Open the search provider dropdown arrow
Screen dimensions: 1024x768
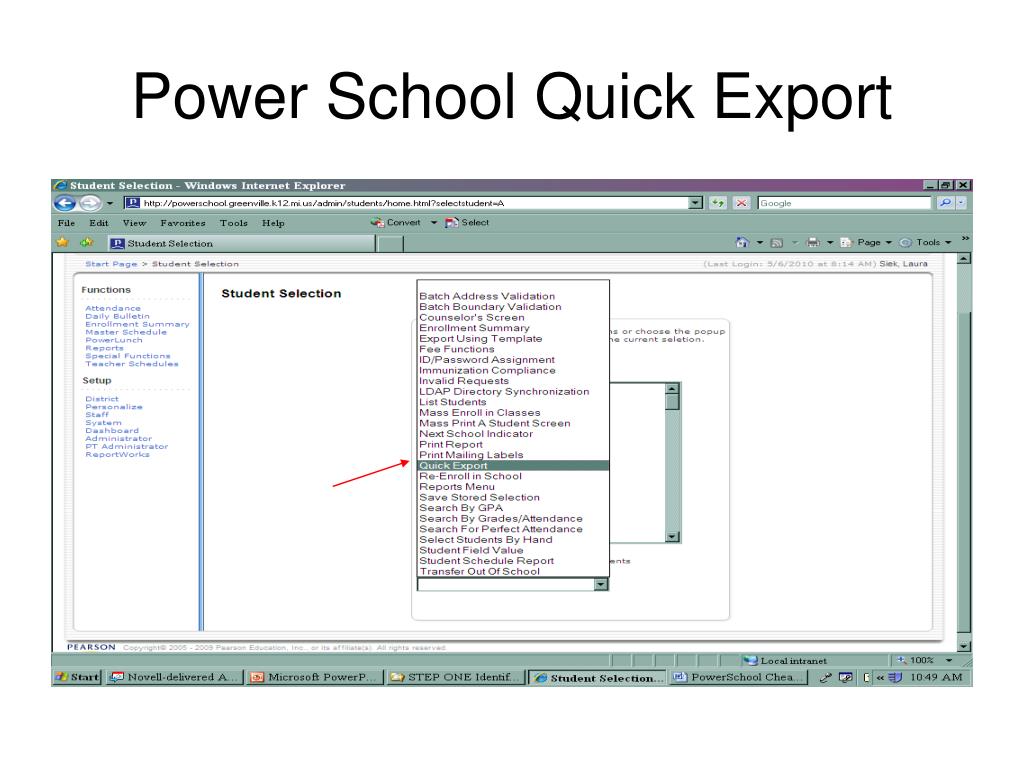point(961,203)
